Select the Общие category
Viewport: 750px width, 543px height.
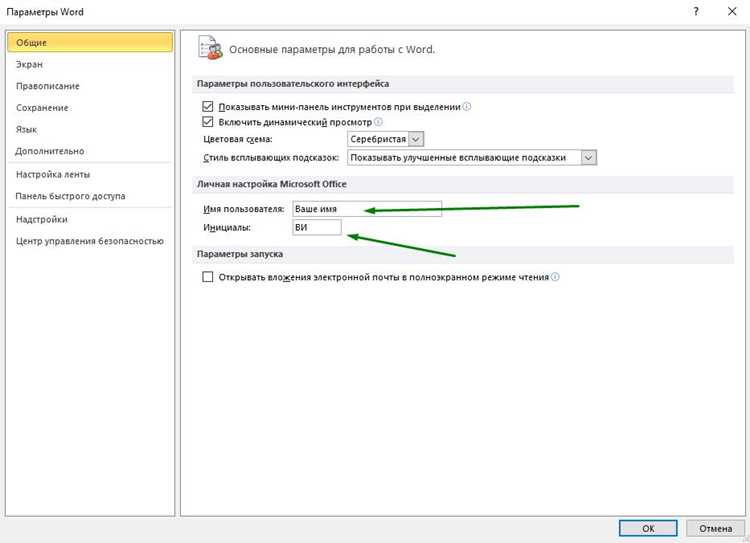coord(90,42)
